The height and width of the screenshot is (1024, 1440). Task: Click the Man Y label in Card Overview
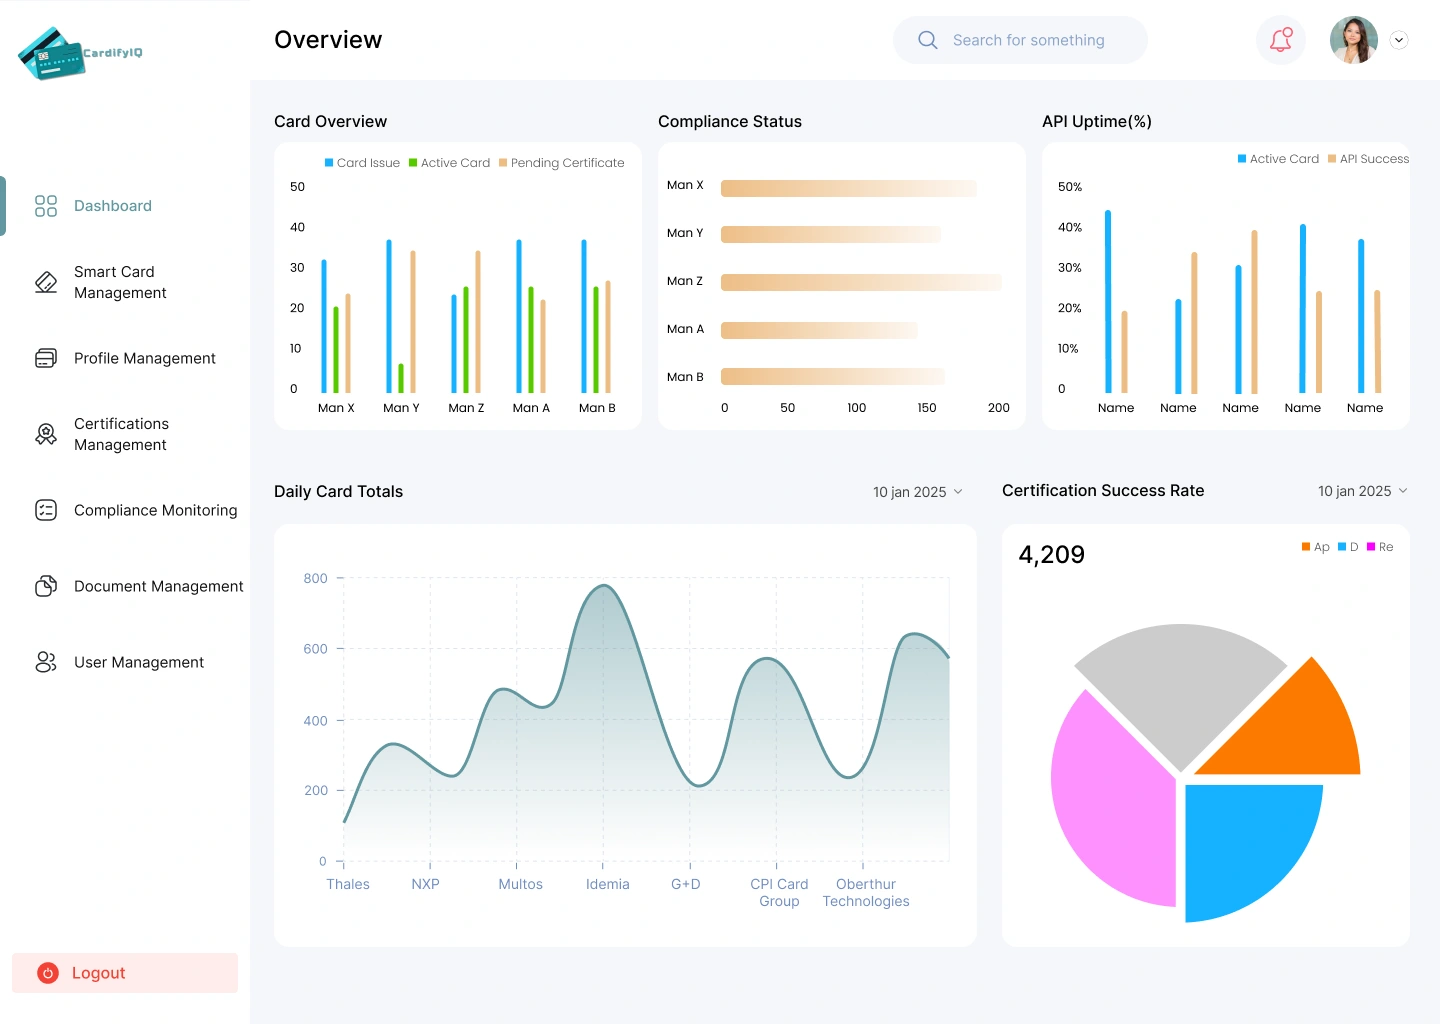tap(401, 408)
